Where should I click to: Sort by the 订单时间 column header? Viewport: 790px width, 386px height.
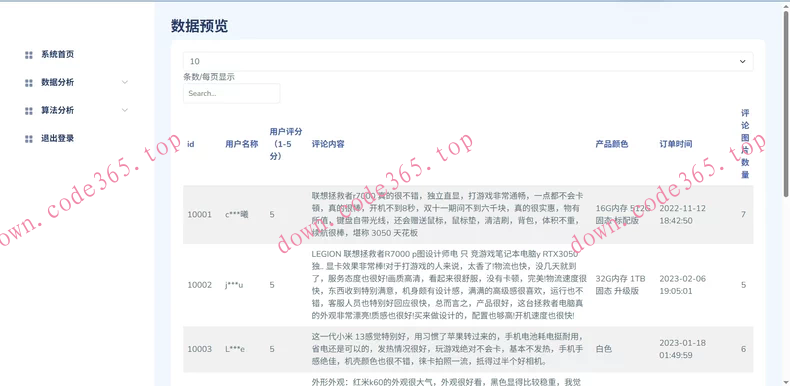676,144
